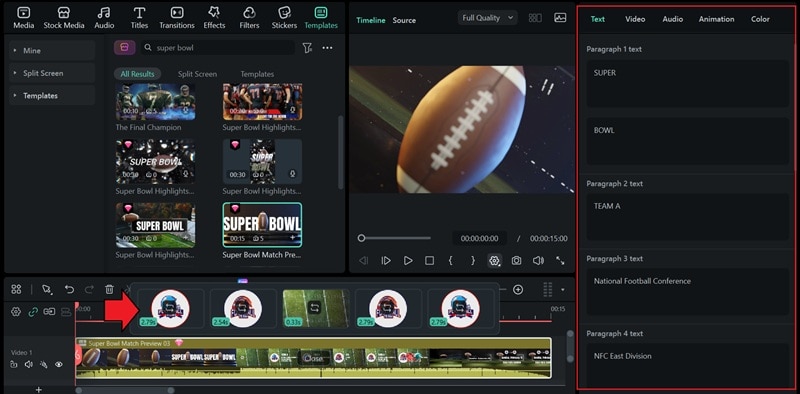The height and width of the screenshot is (394, 800).
Task: Open the Titles tab
Action: point(139,18)
